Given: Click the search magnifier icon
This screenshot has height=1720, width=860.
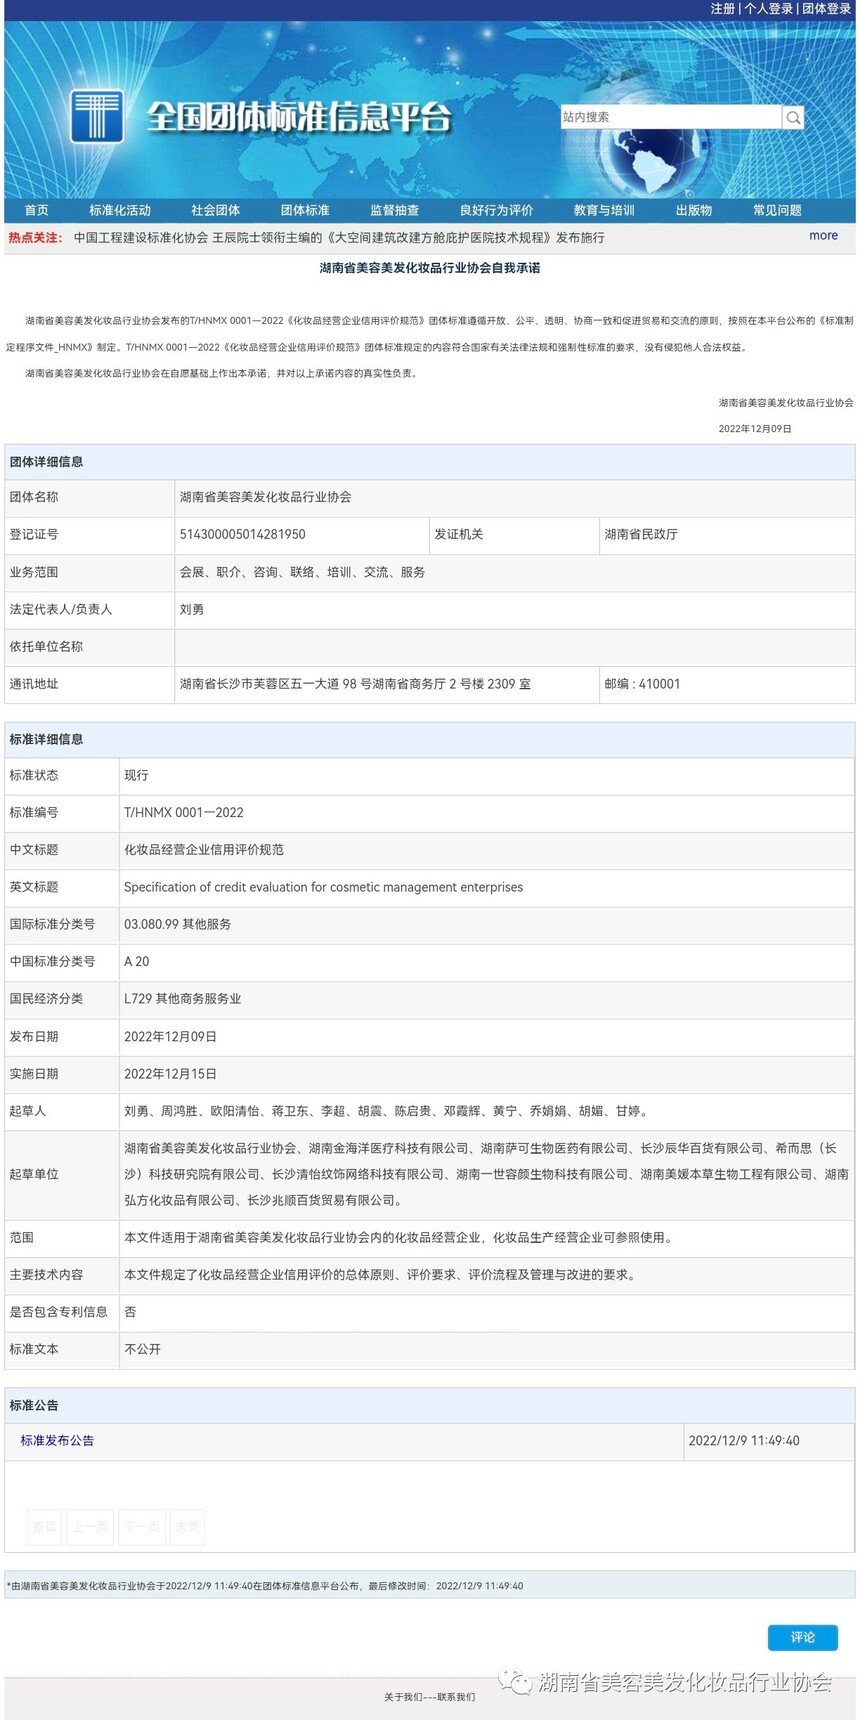Looking at the screenshot, I should (793, 117).
